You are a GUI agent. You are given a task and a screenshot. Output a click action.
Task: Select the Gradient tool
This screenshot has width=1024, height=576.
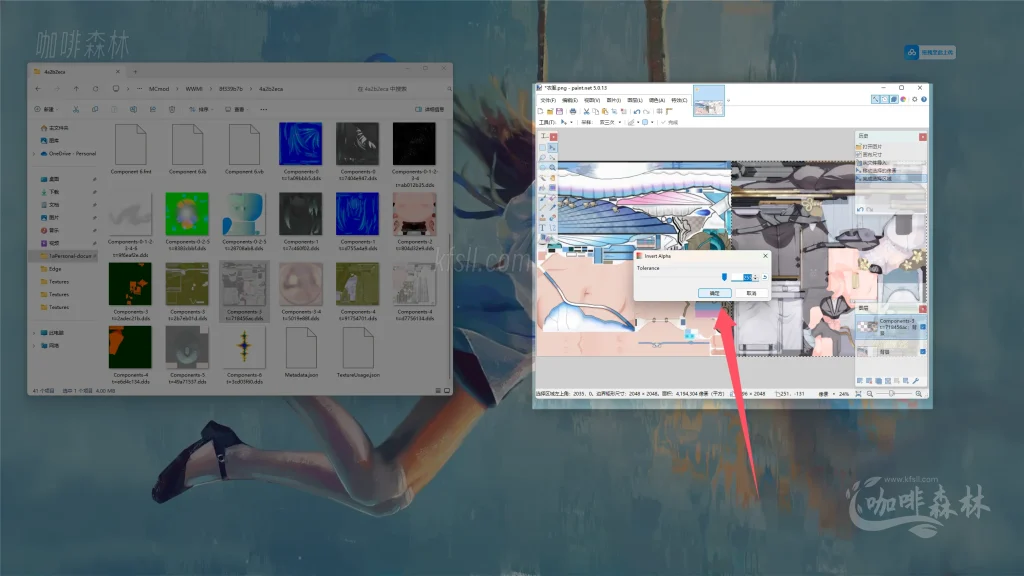[552, 188]
